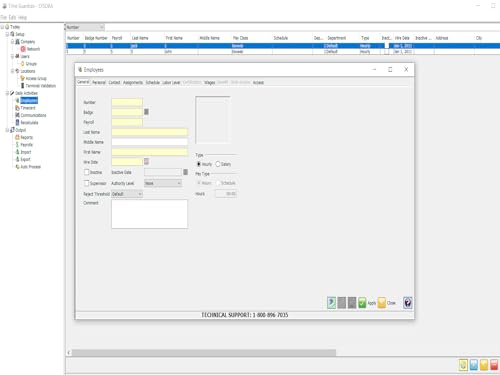Check the Inactive checkbox

(87, 172)
